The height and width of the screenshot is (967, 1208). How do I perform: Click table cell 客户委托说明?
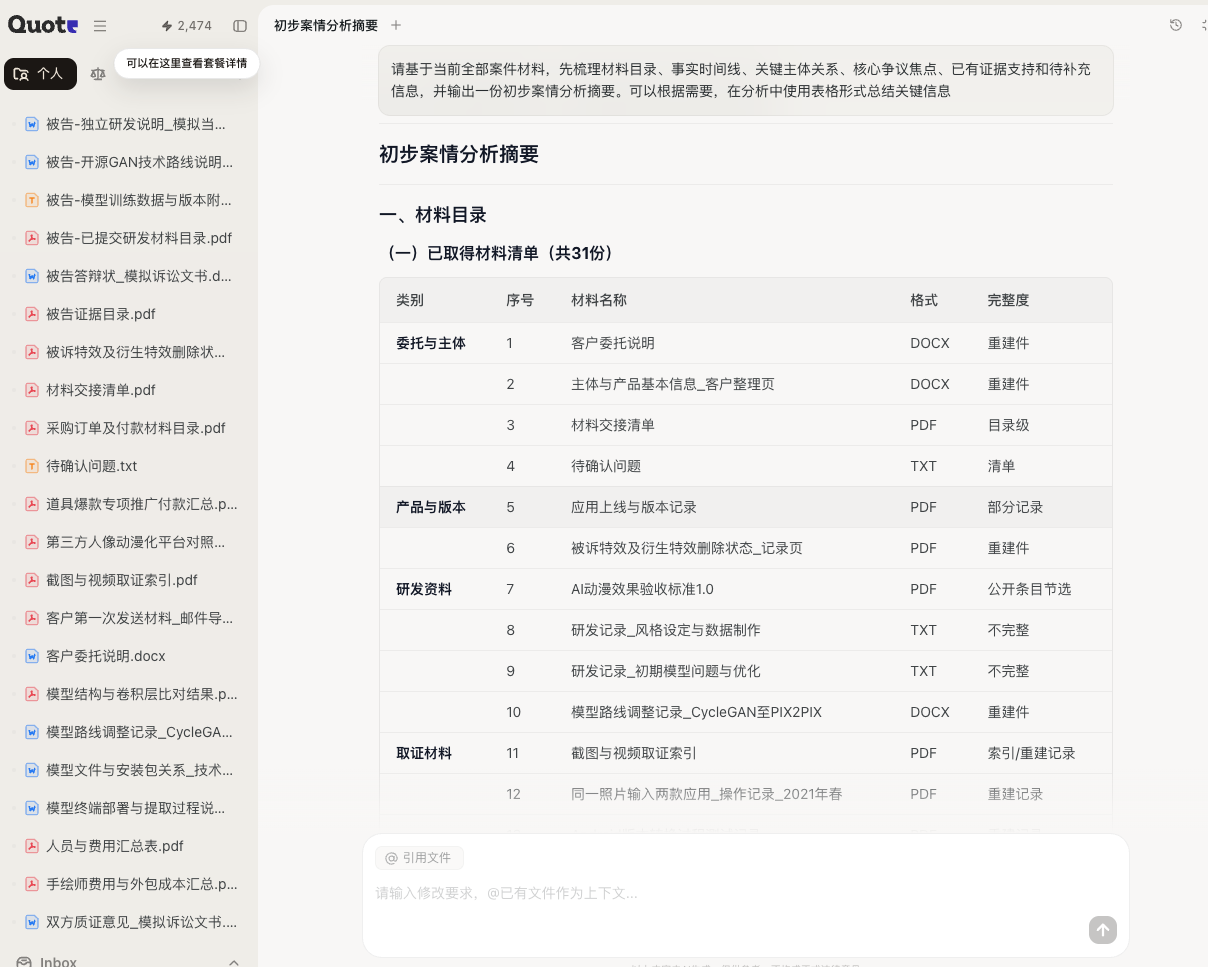613,343
